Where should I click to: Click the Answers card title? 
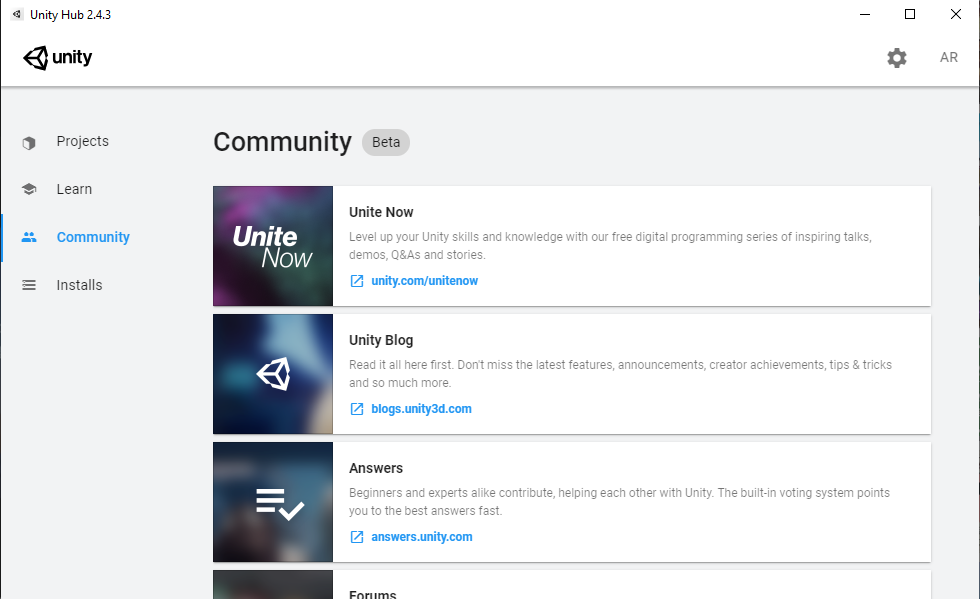coord(376,468)
